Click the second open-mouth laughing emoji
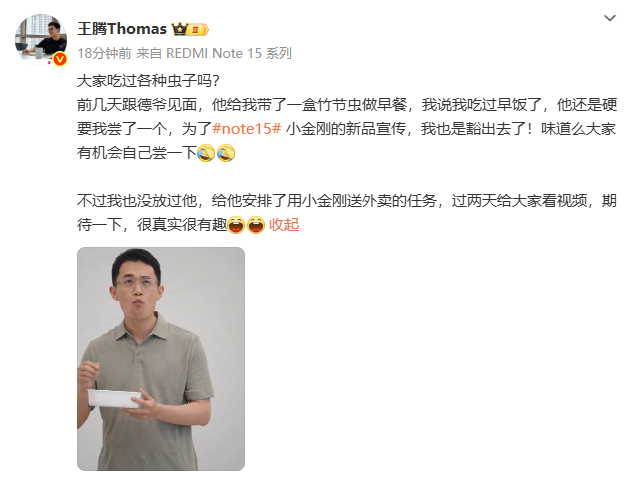The image size is (634, 478). tap(256, 225)
